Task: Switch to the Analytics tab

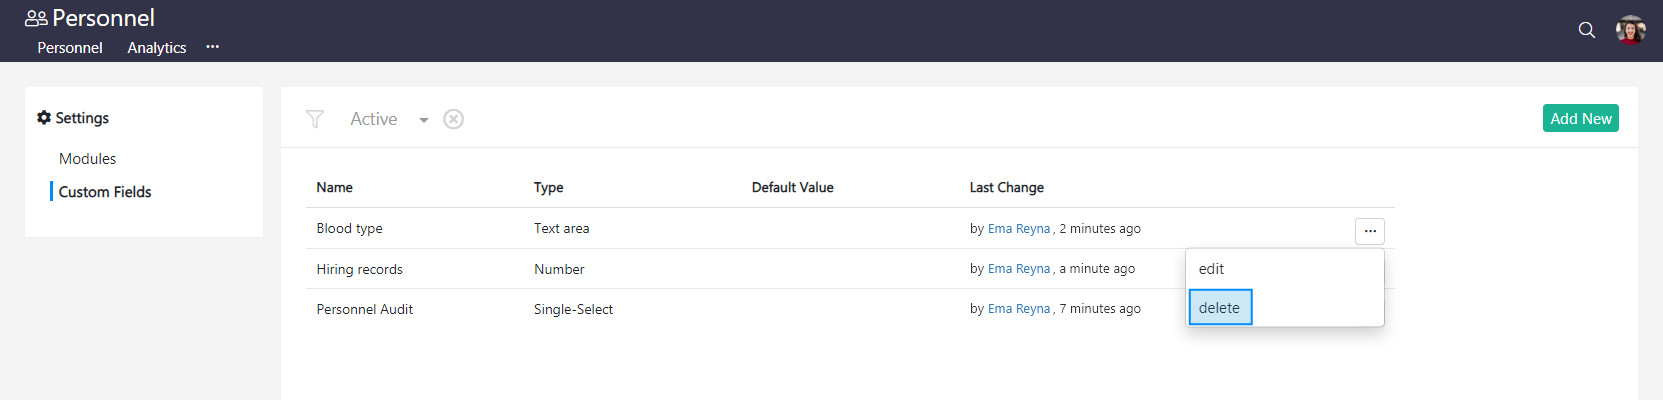Action: 157,47
